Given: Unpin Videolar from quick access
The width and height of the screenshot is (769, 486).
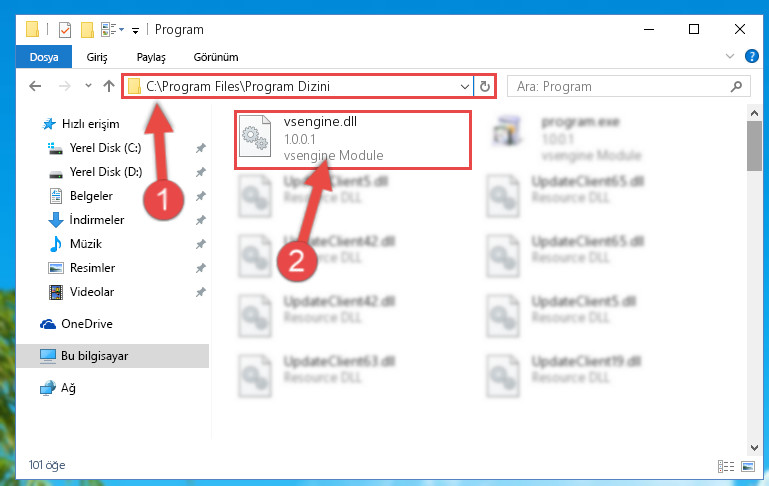Looking at the screenshot, I should pos(201,292).
